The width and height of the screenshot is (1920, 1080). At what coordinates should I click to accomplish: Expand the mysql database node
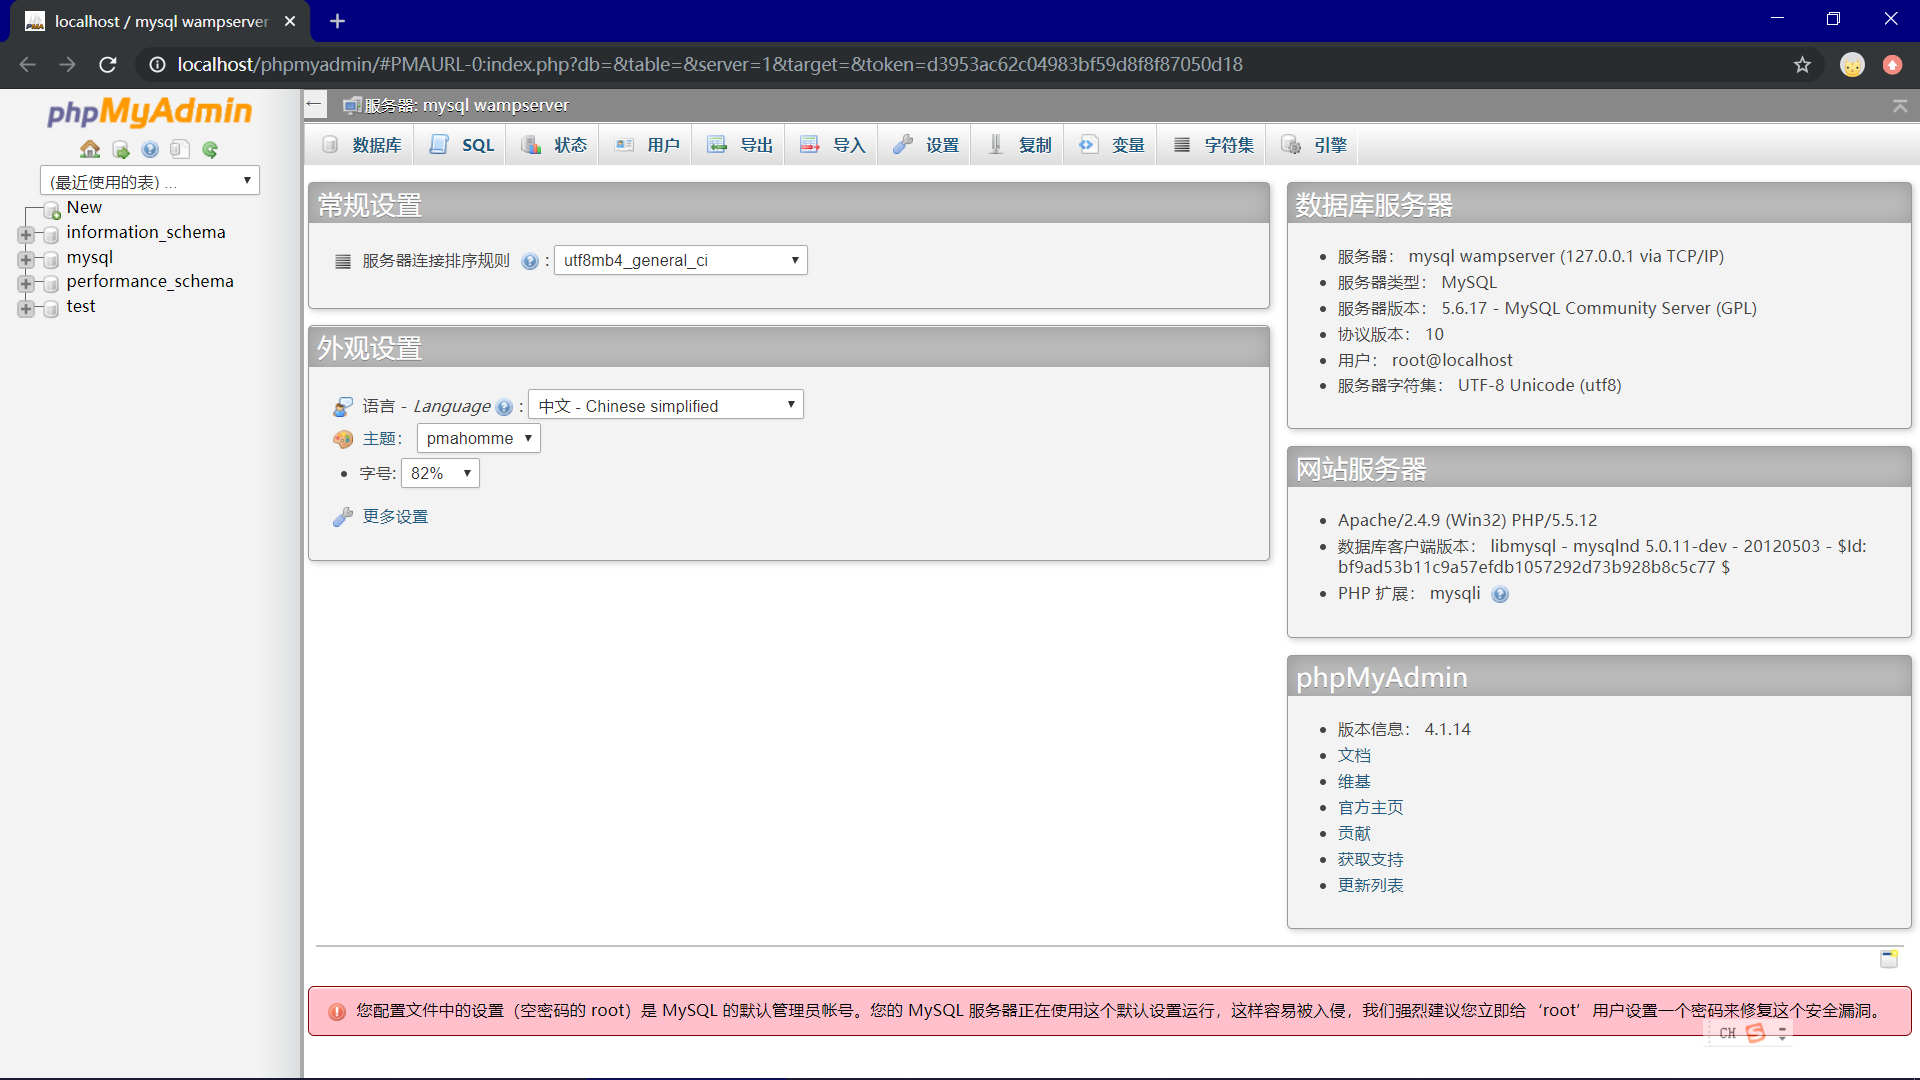click(x=26, y=259)
